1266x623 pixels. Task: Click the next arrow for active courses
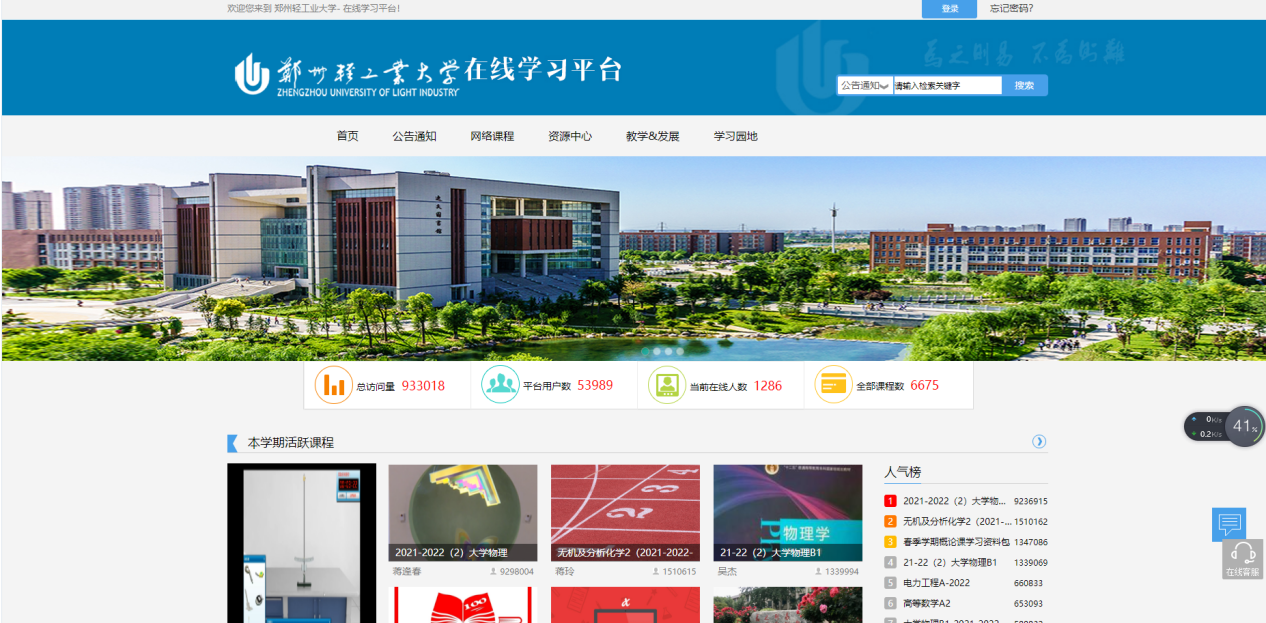pyautogui.click(x=1039, y=442)
